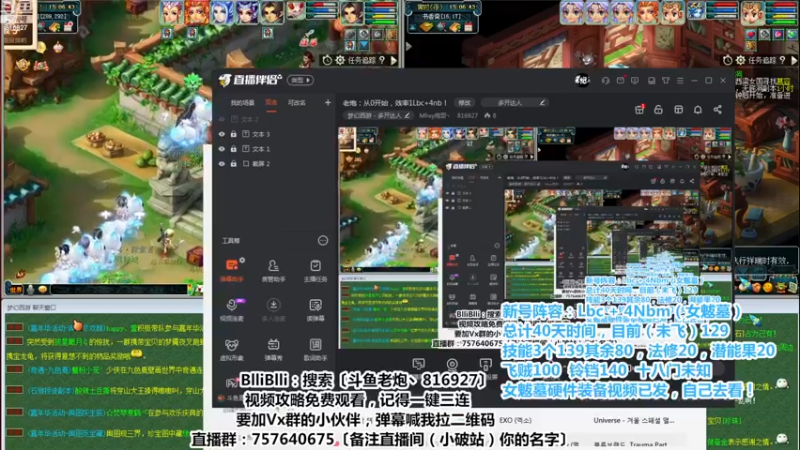Open the mail inbox icon

(x=620, y=81)
